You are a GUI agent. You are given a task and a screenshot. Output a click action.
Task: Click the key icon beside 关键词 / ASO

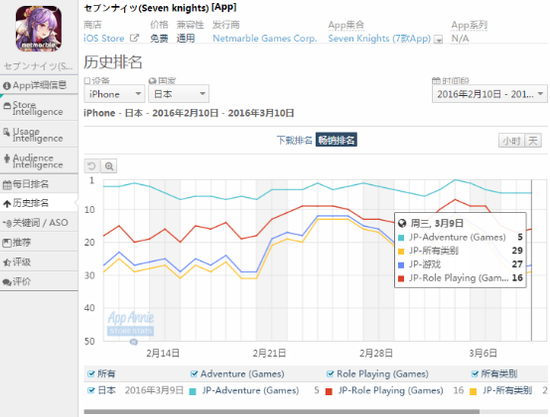tap(7, 223)
